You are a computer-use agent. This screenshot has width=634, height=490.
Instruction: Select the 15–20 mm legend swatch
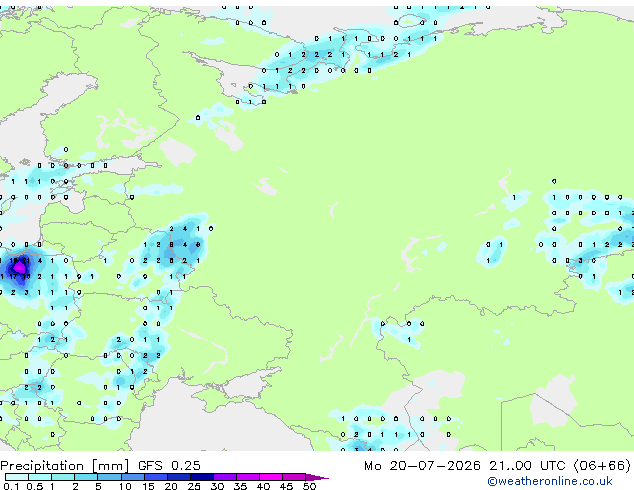coord(155,477)
